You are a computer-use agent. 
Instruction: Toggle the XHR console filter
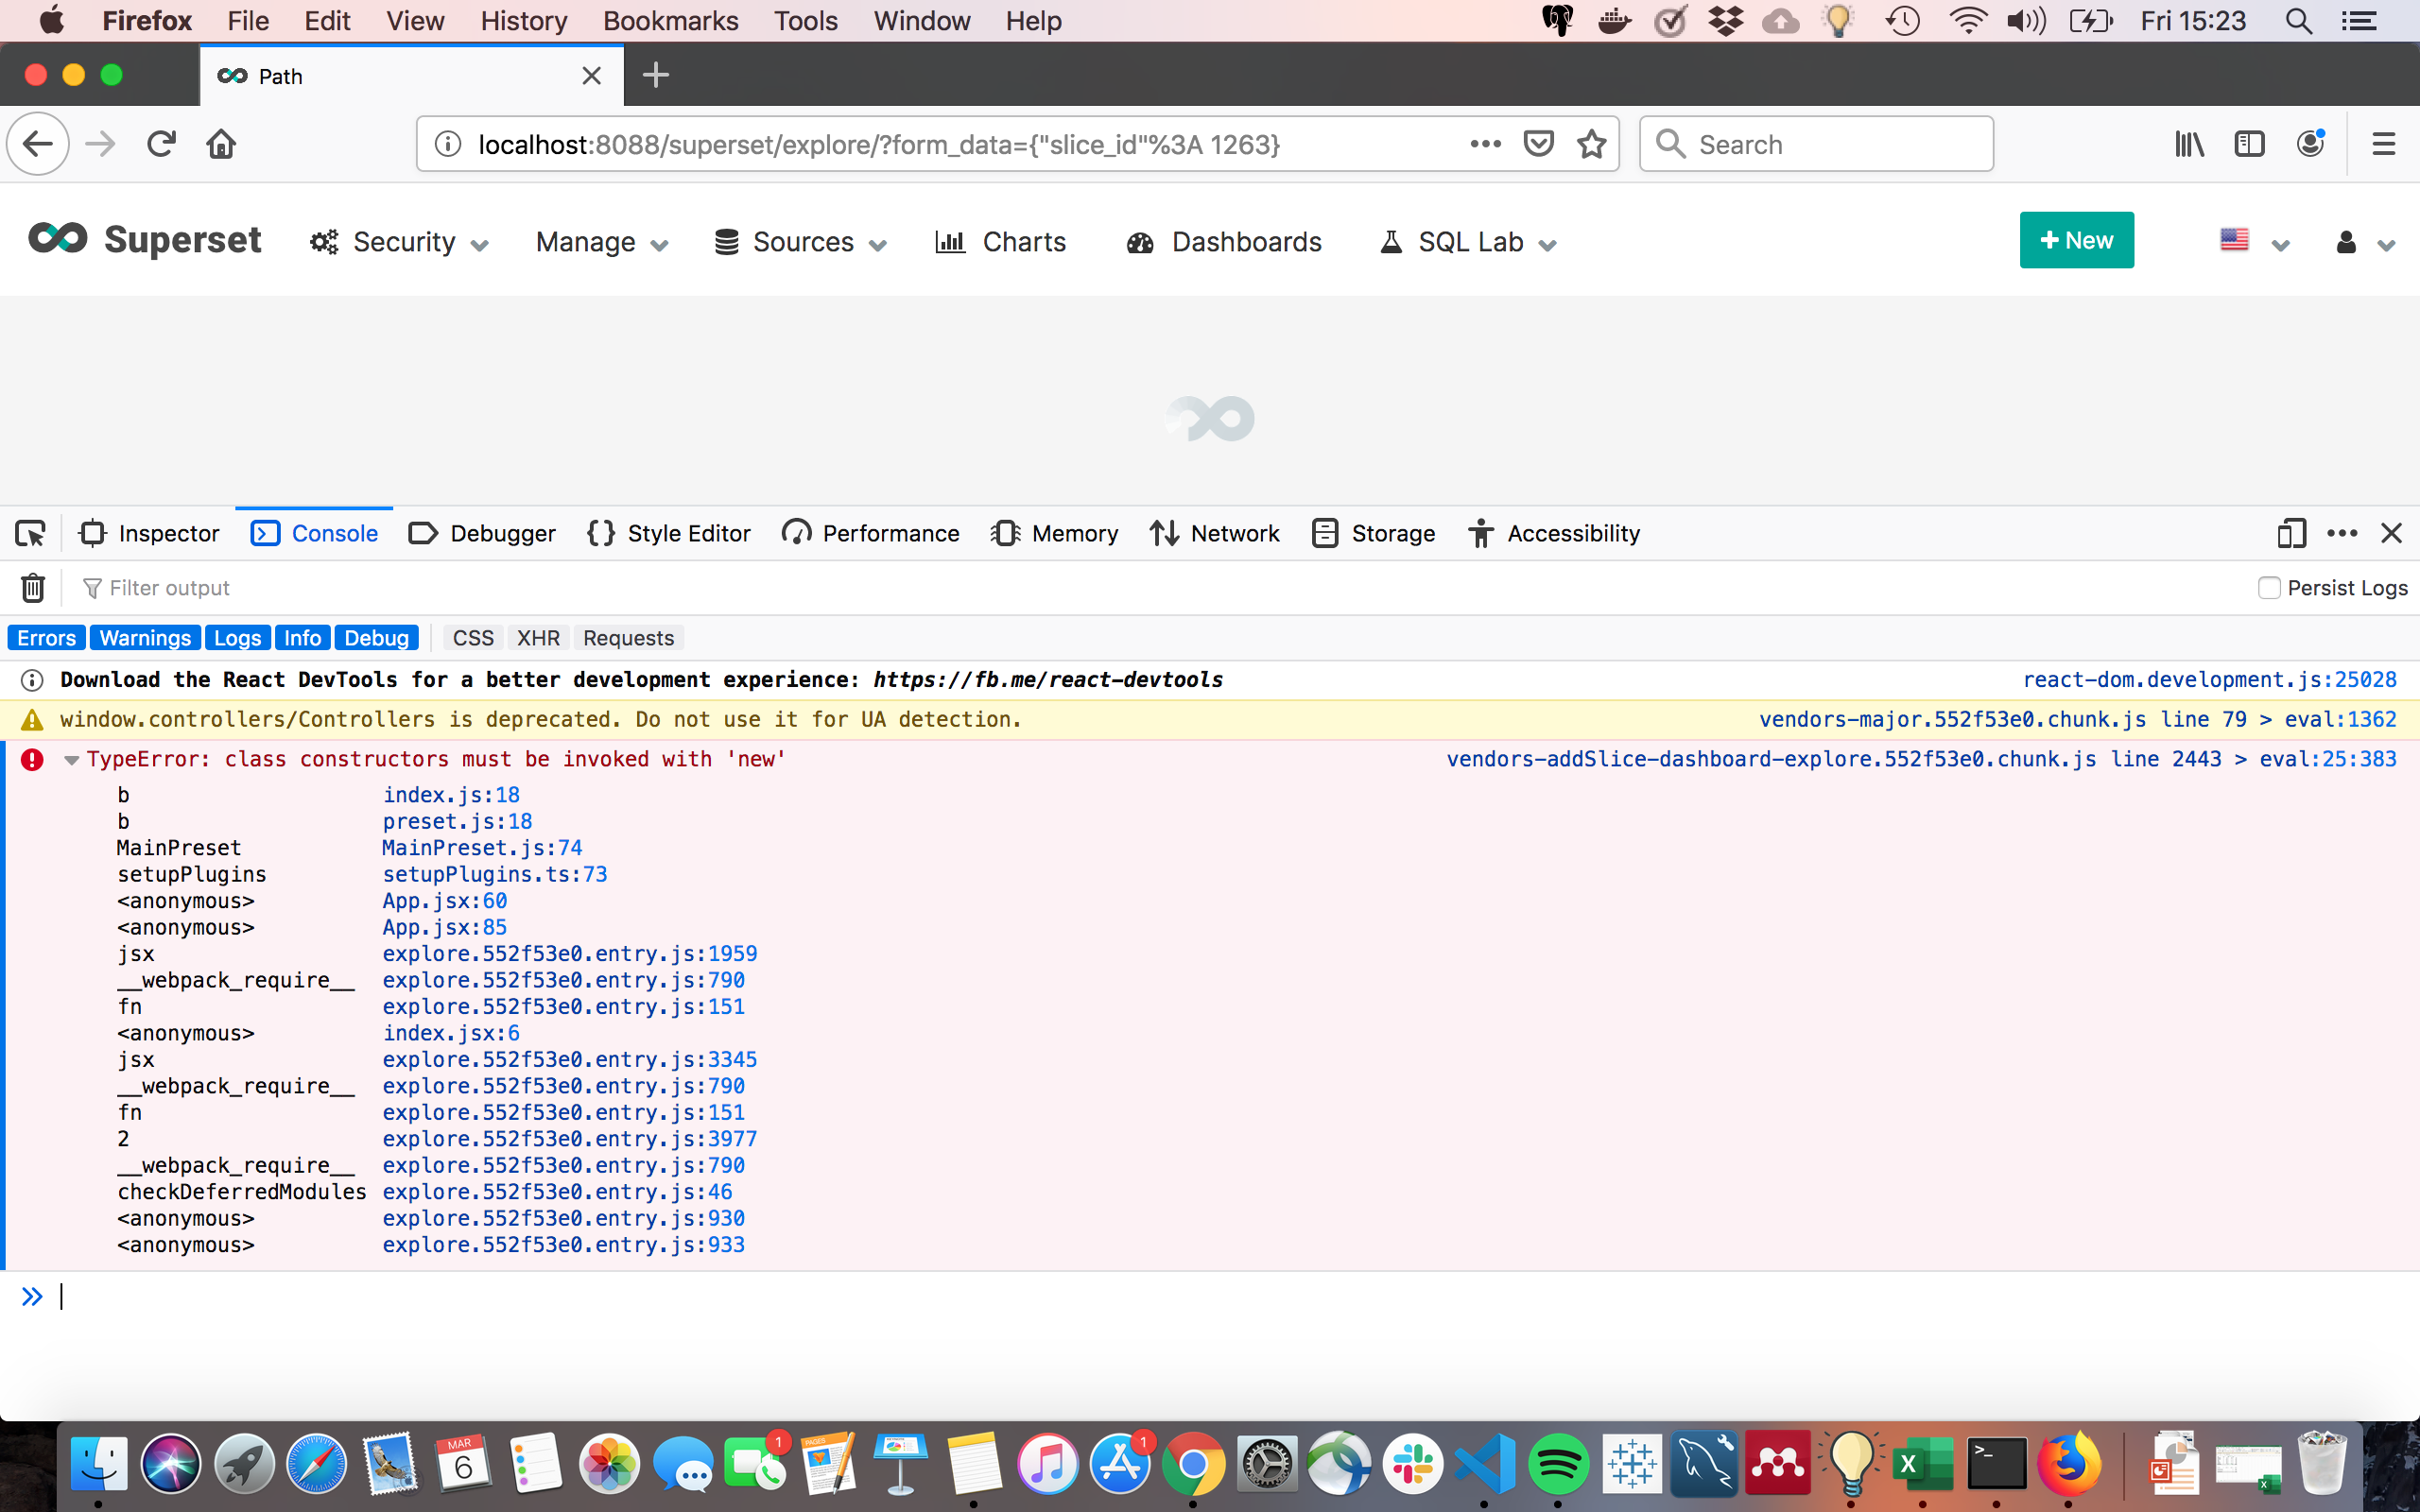(x=539, y=637)
